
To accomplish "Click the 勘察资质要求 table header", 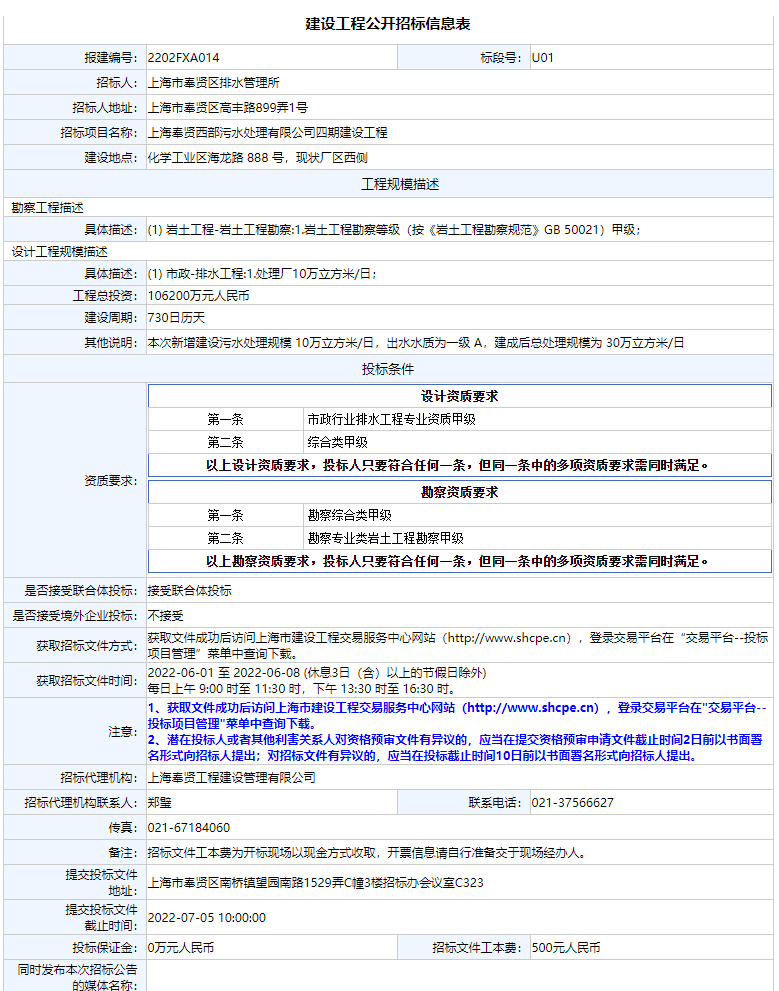I will tap(459, 492).
